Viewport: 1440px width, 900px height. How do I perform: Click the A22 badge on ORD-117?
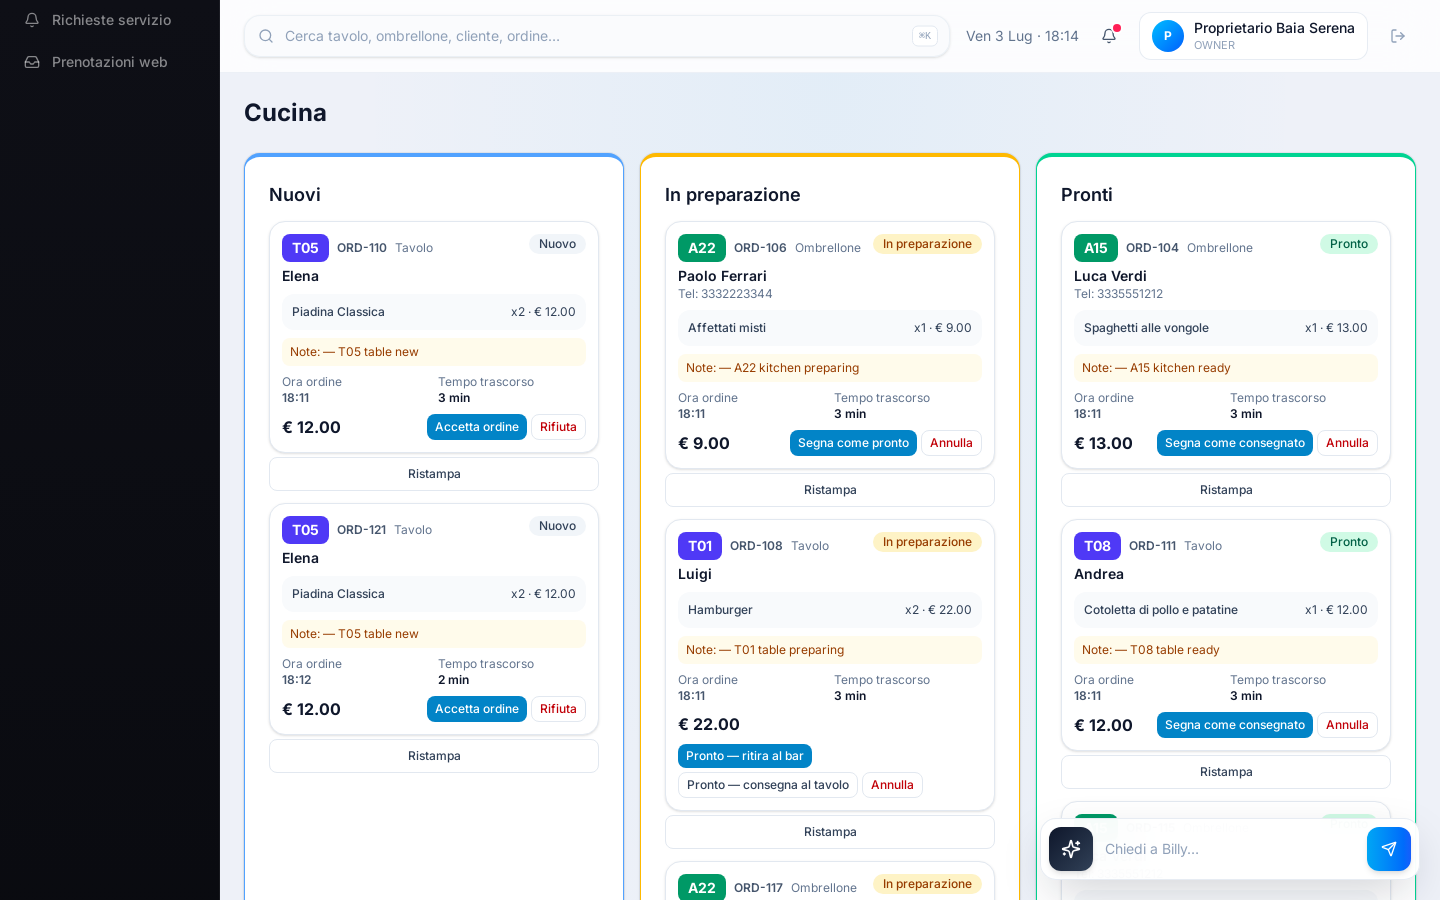pyautogui.click(x=702, y=888)
